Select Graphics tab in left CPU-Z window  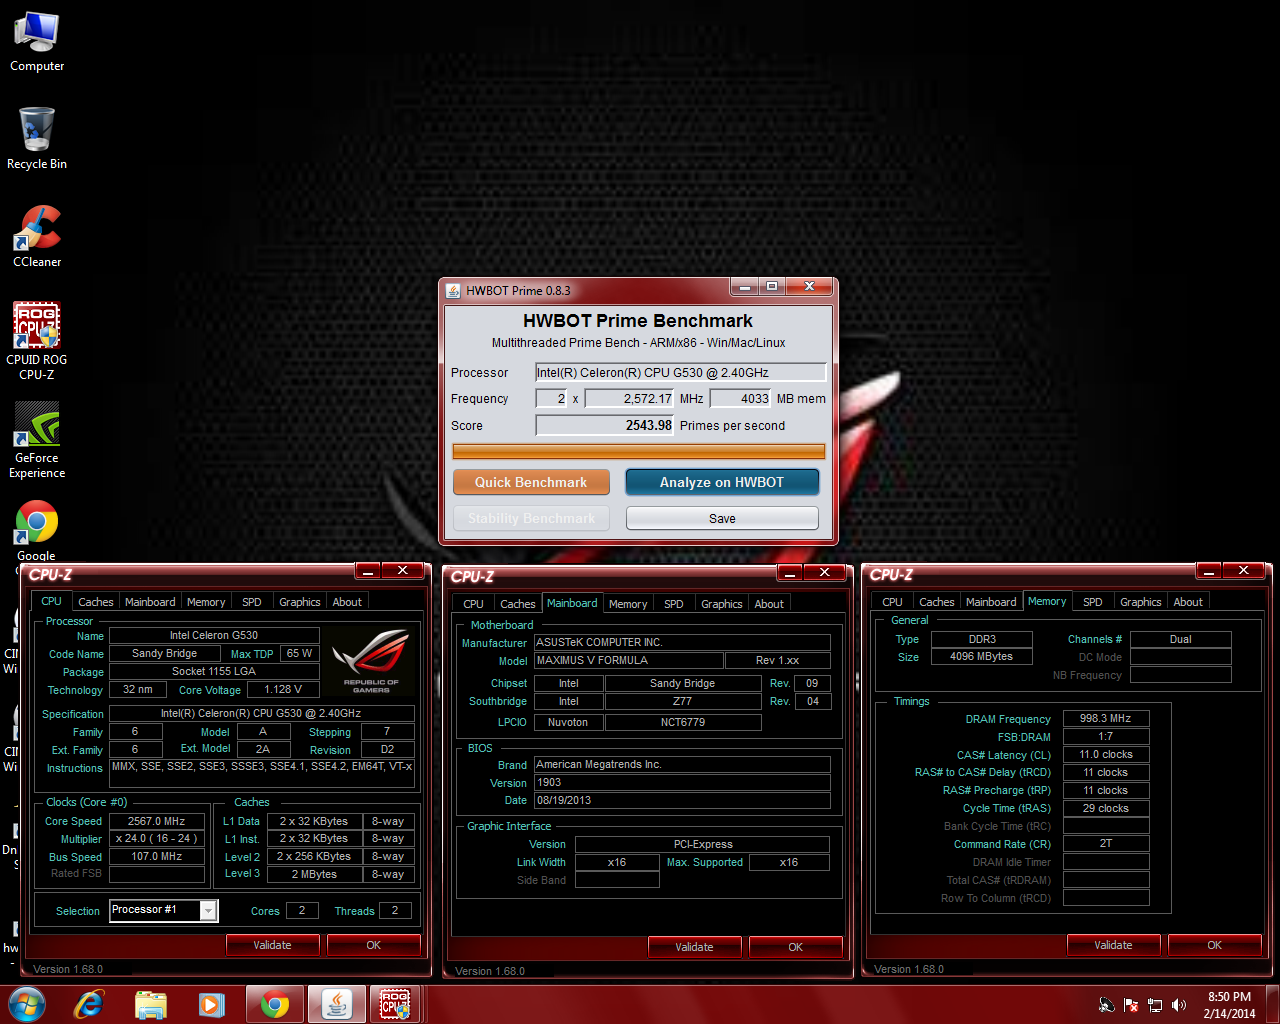[x=300, y=602]
